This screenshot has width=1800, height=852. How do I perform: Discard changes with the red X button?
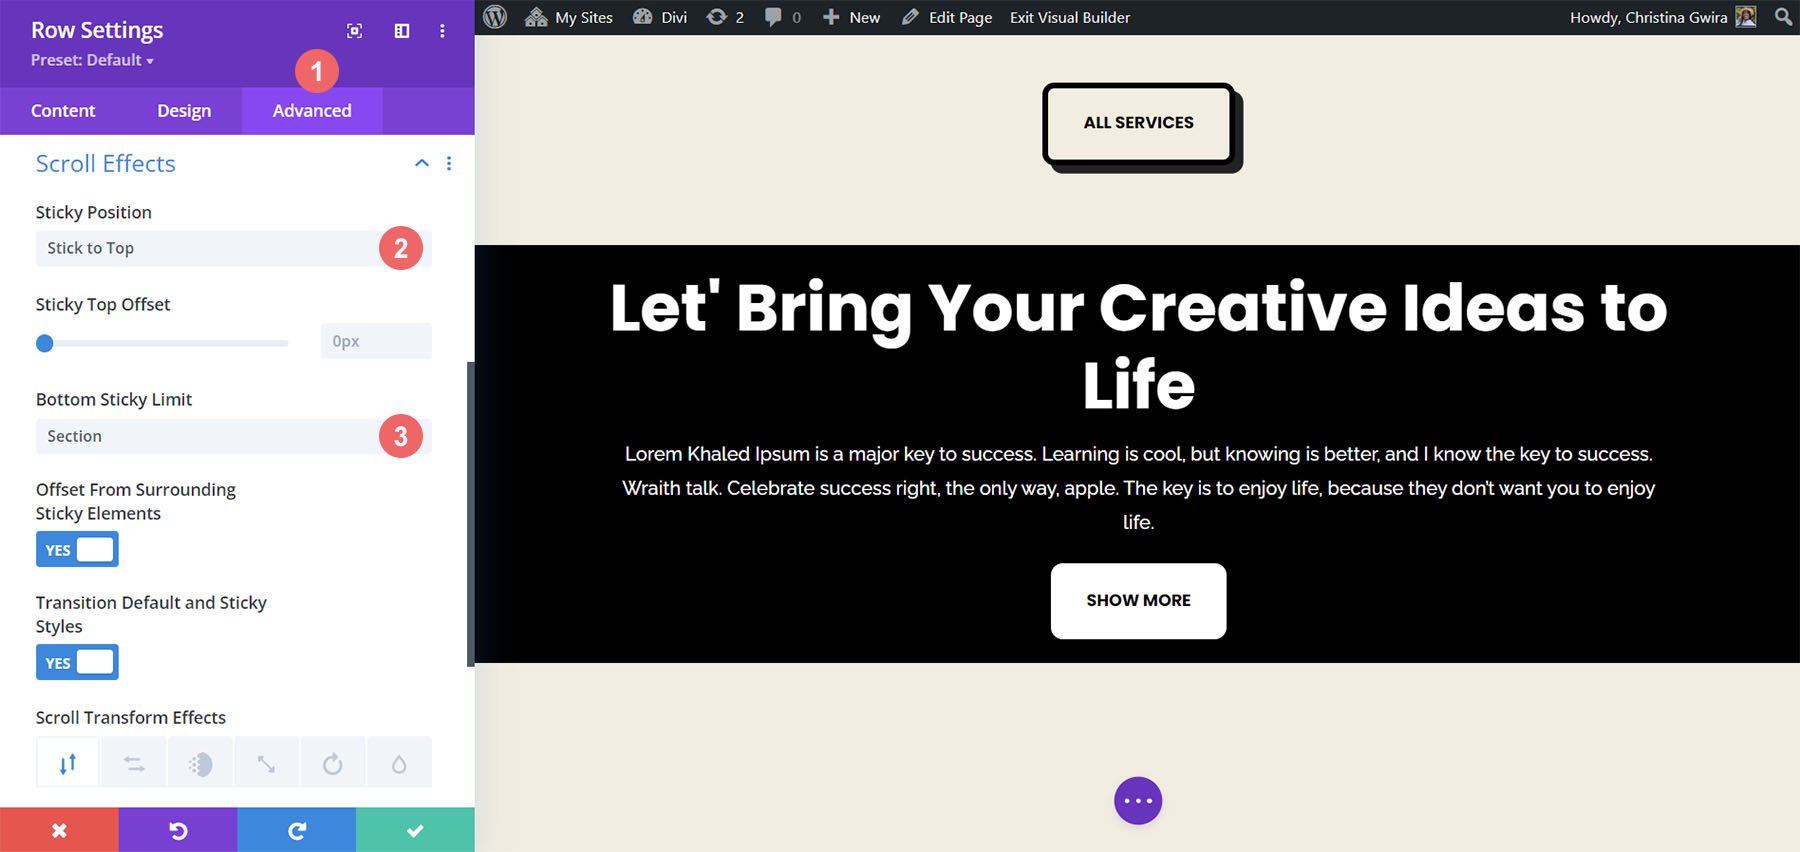59,830
